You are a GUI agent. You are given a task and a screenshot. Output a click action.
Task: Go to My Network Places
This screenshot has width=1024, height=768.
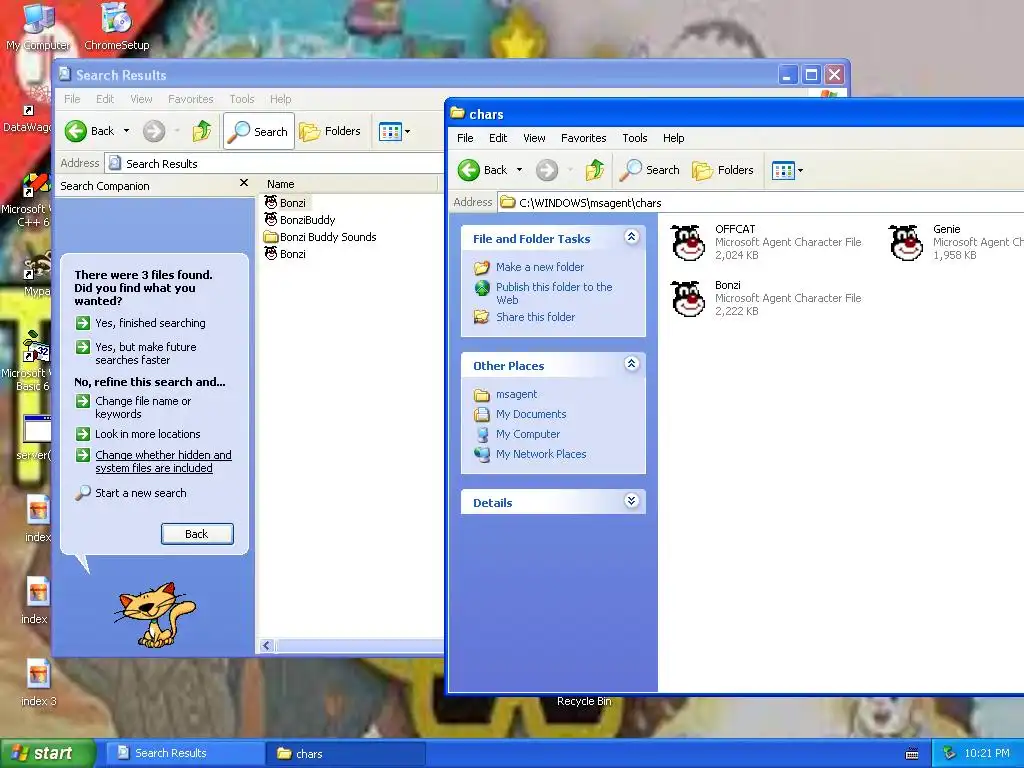coord(530,454)
